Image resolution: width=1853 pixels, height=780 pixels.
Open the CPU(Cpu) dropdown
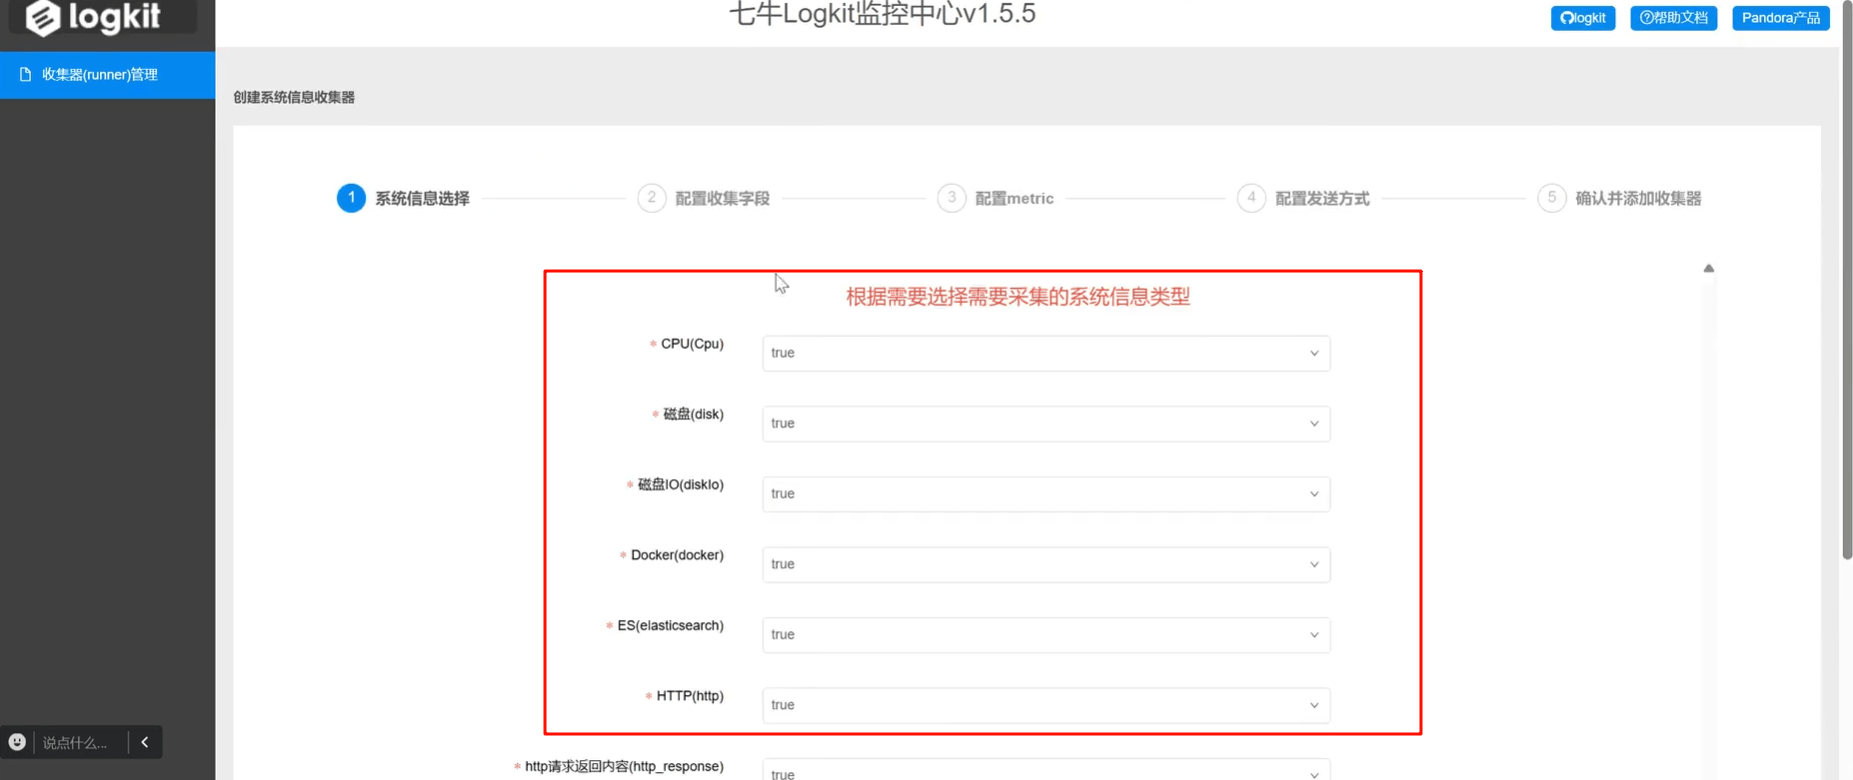1046,353
